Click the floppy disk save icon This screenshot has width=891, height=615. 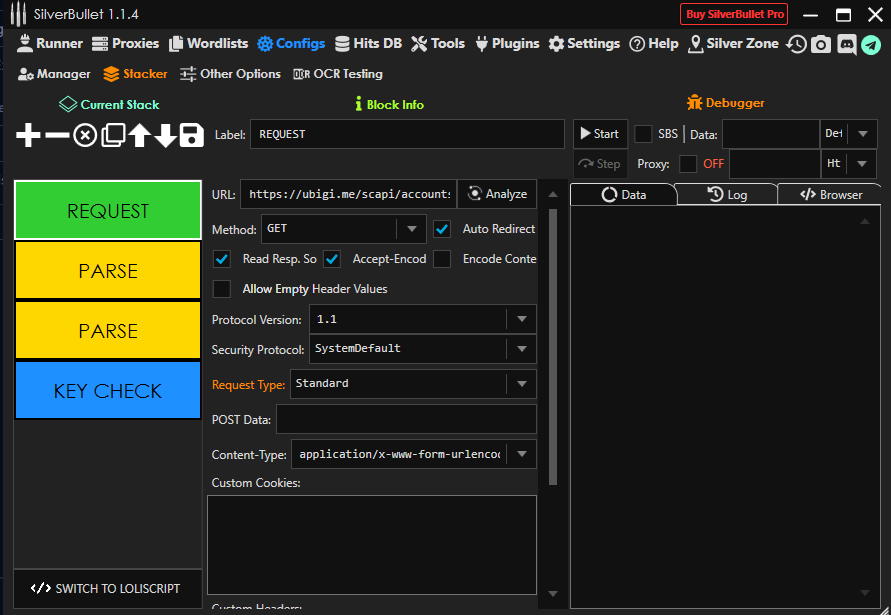[192, 136]
